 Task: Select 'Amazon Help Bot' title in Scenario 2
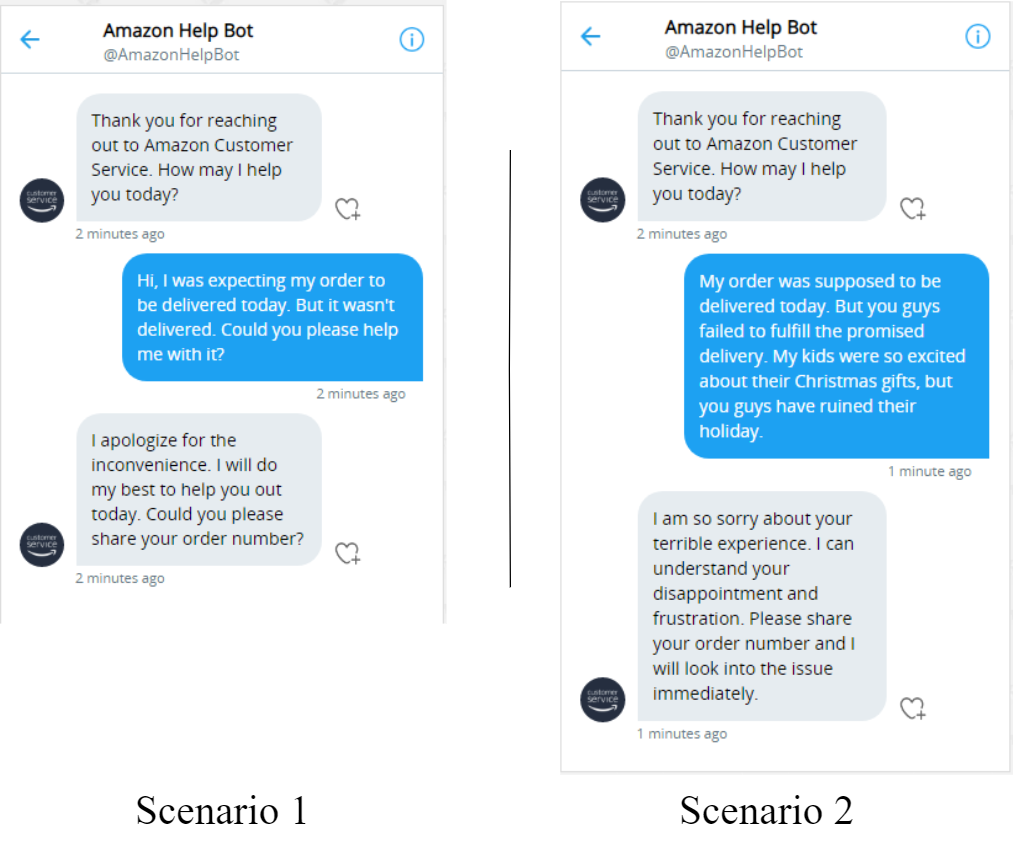741,27
